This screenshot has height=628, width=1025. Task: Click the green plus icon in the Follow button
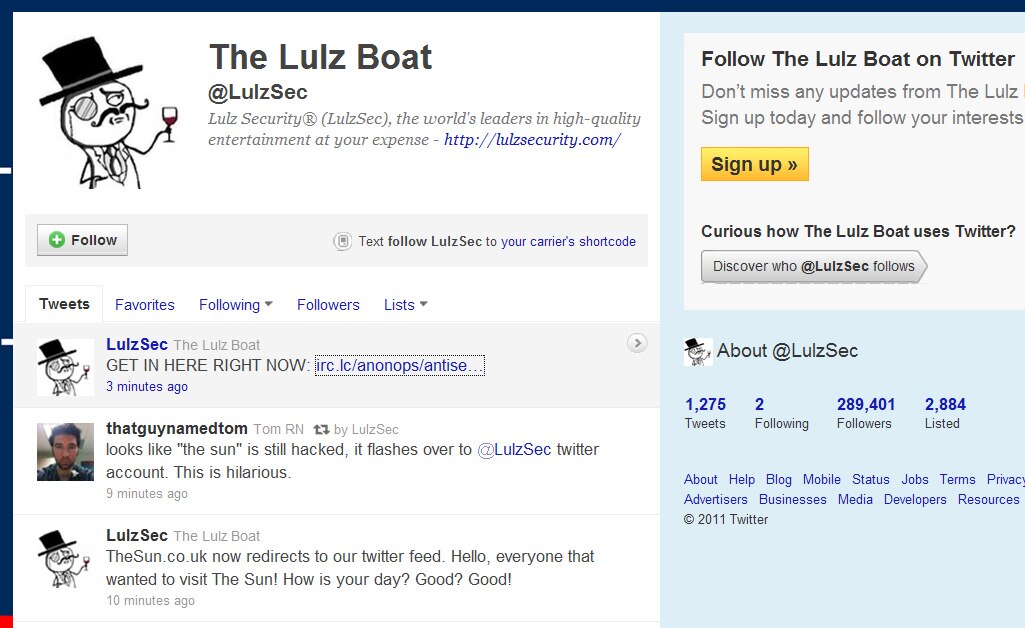point(59,239)
